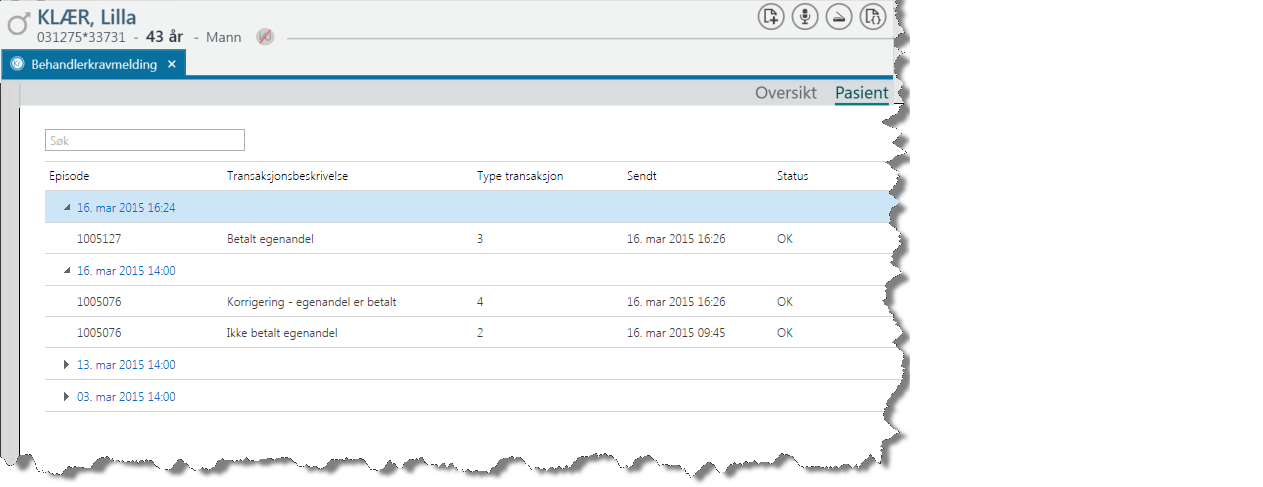Screen dimensions: 1263x487
Task: Select the Betalt egenandel transaction row
Action: [270, 239]
